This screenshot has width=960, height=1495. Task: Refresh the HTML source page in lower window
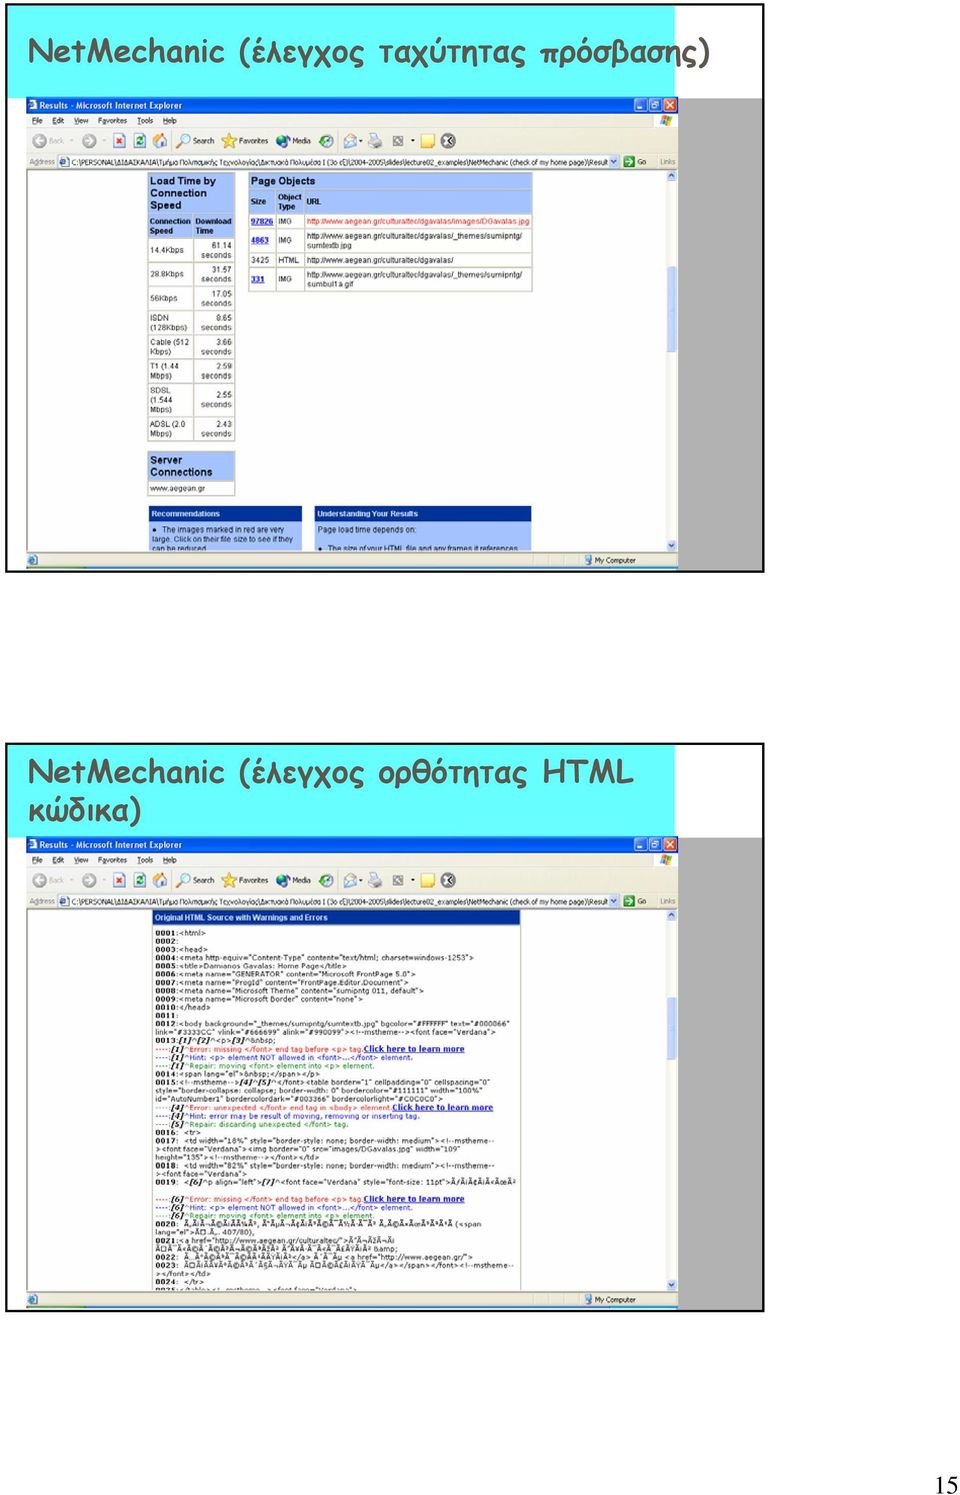click(x=140, y=880)
